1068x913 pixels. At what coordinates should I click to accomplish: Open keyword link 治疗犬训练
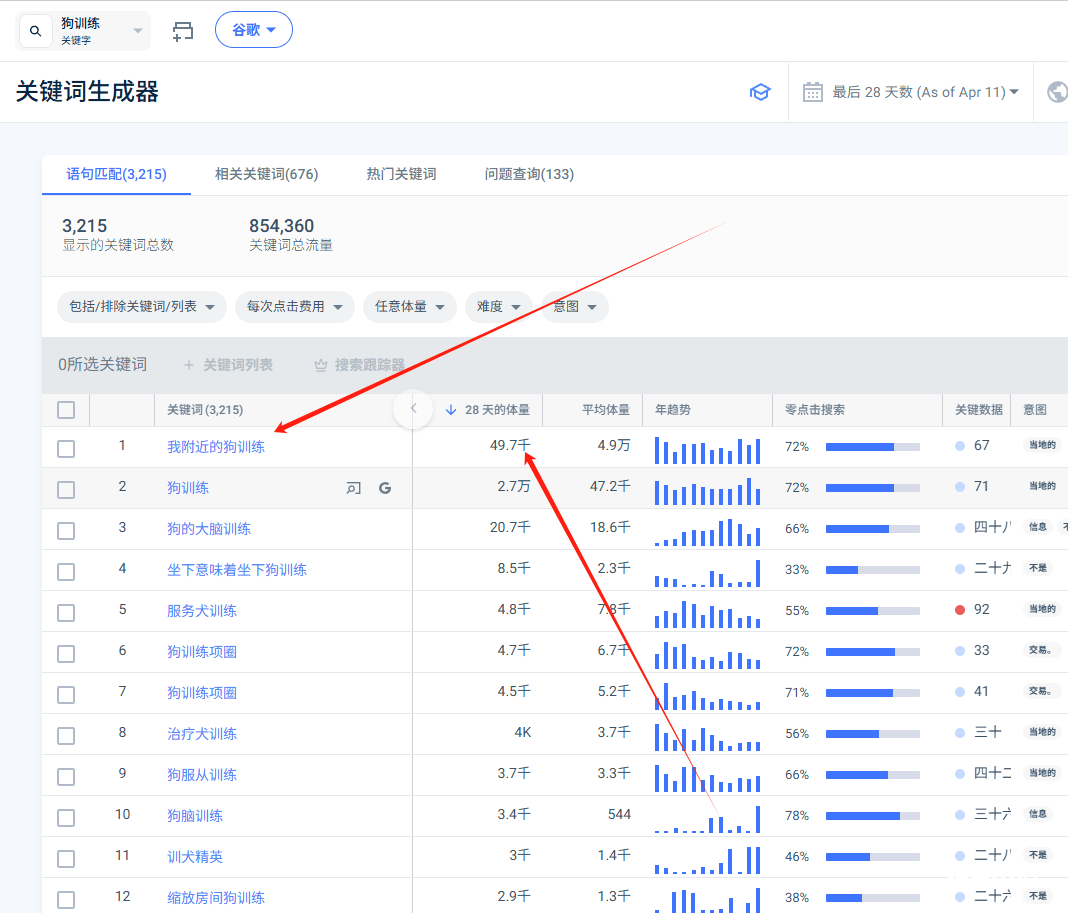coord(202,734)
